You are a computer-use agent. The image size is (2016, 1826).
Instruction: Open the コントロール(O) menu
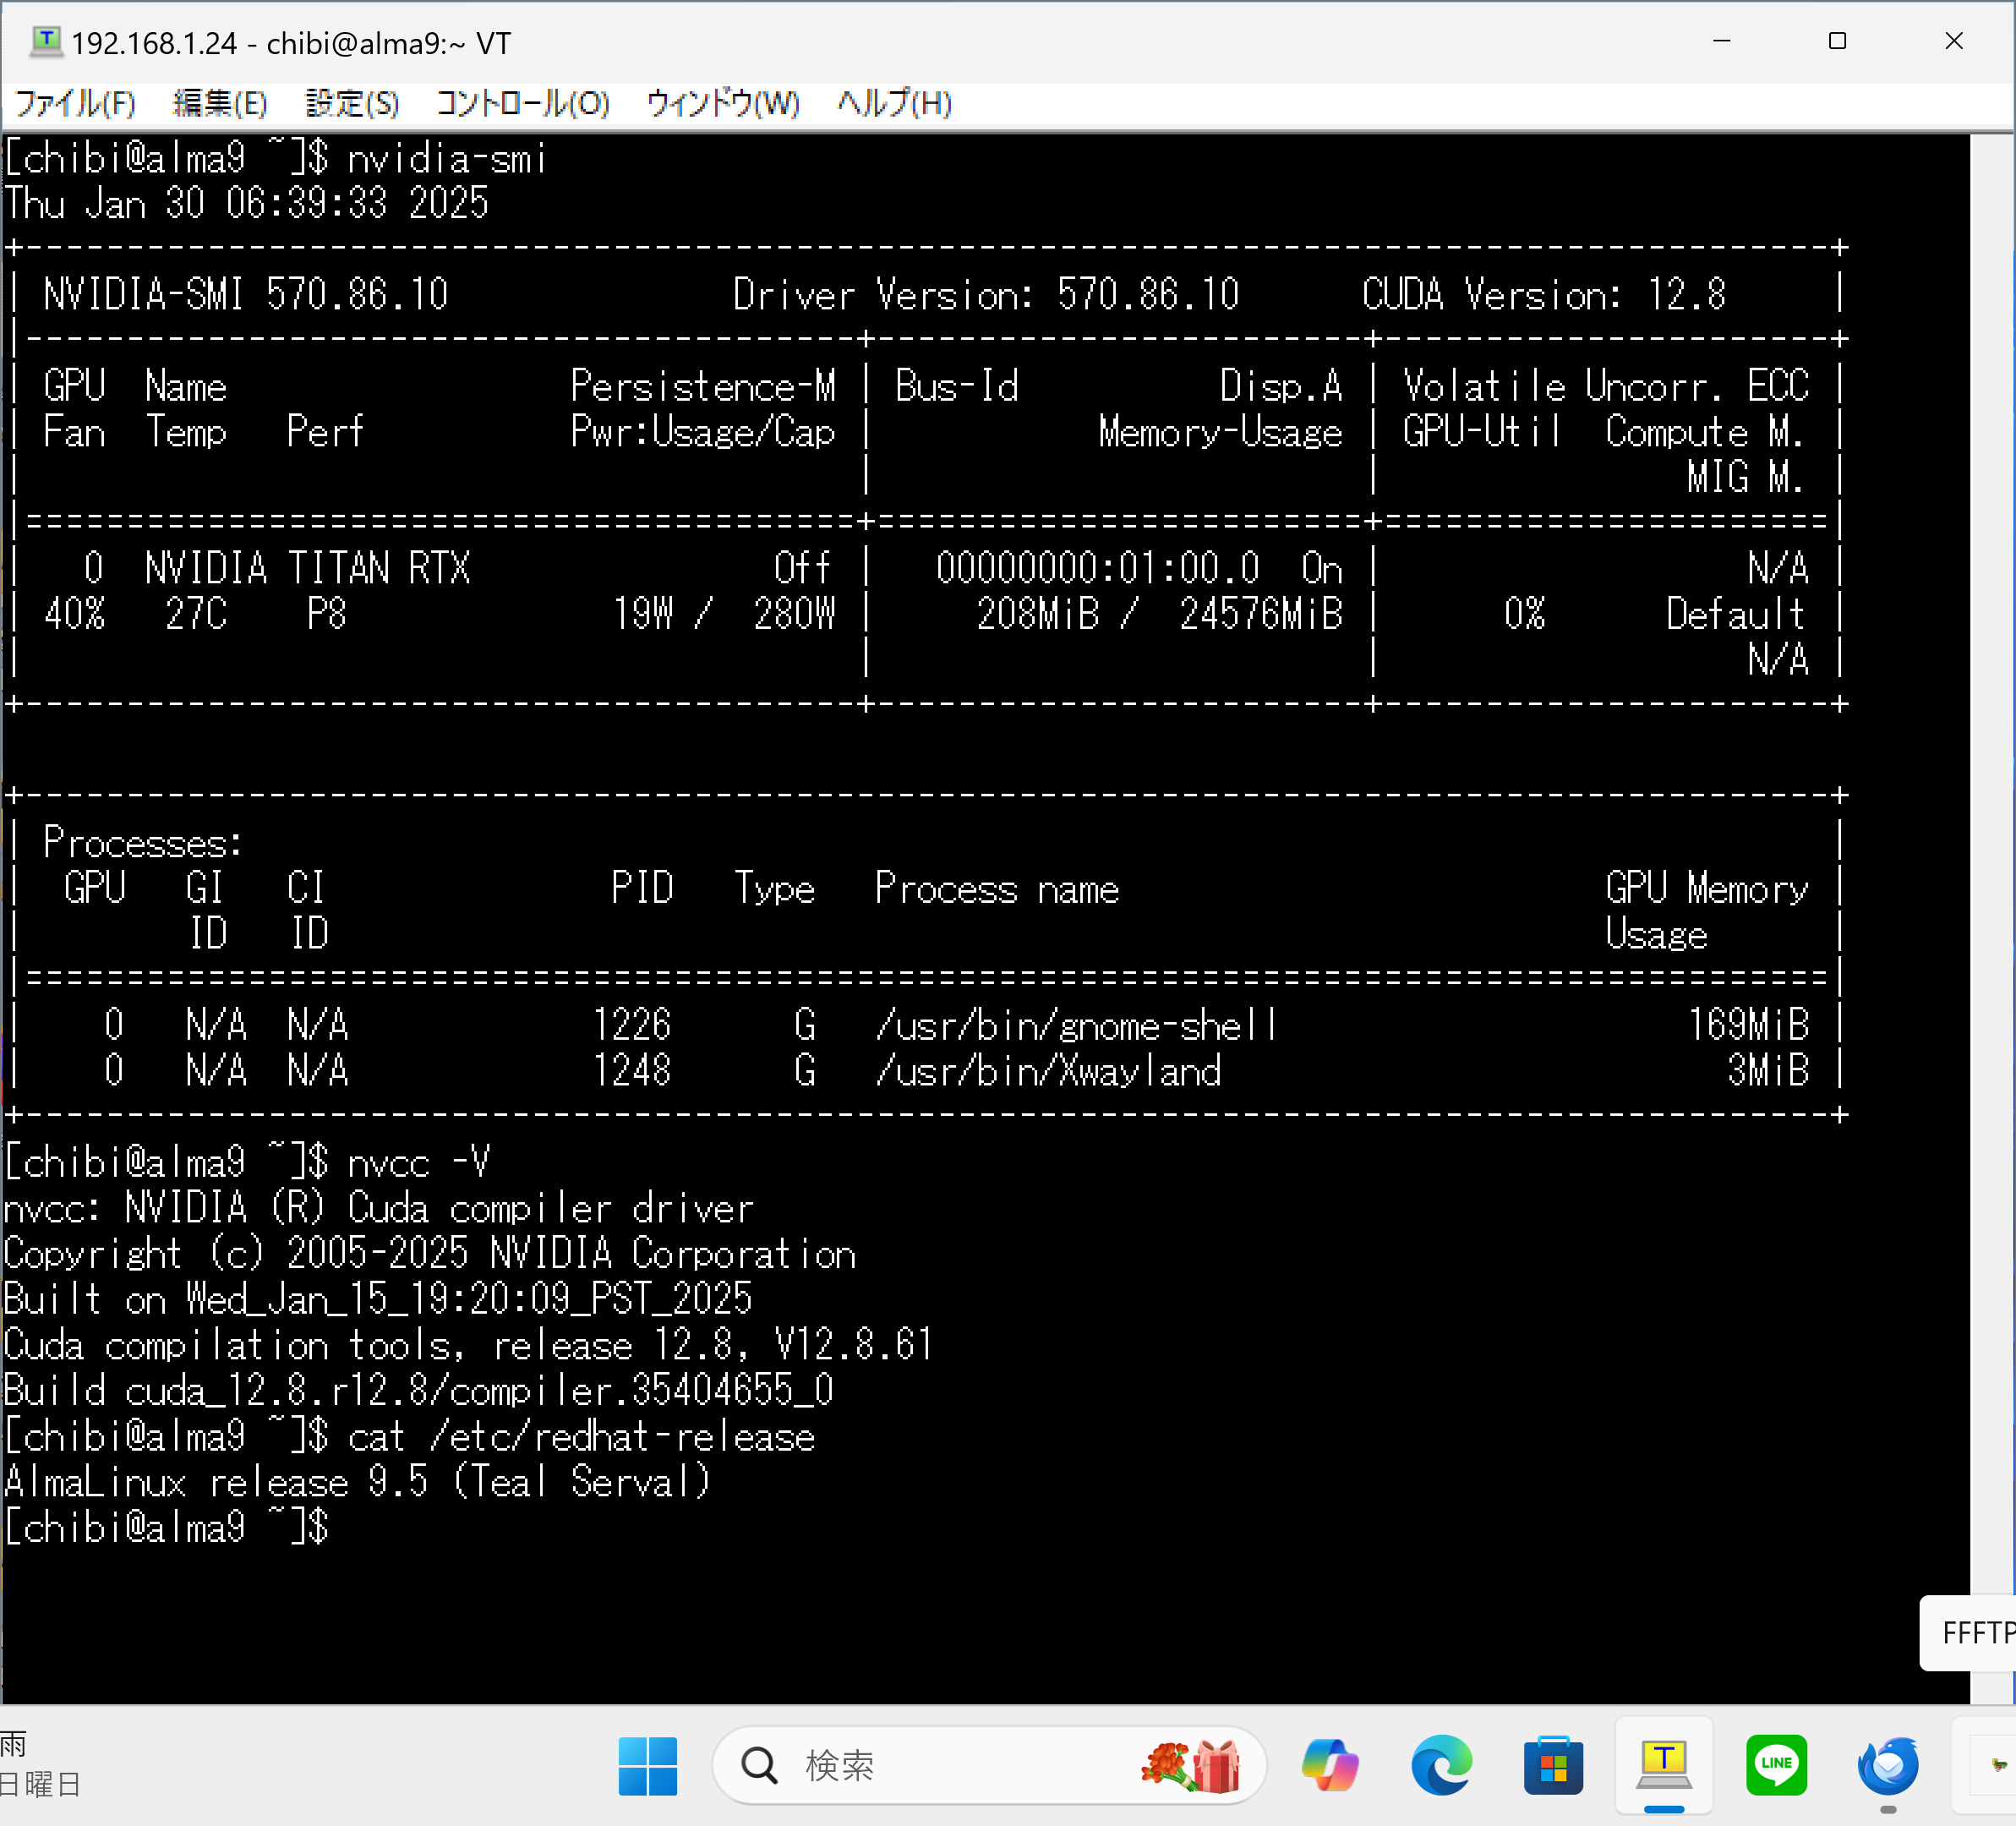tap(522, 104)
